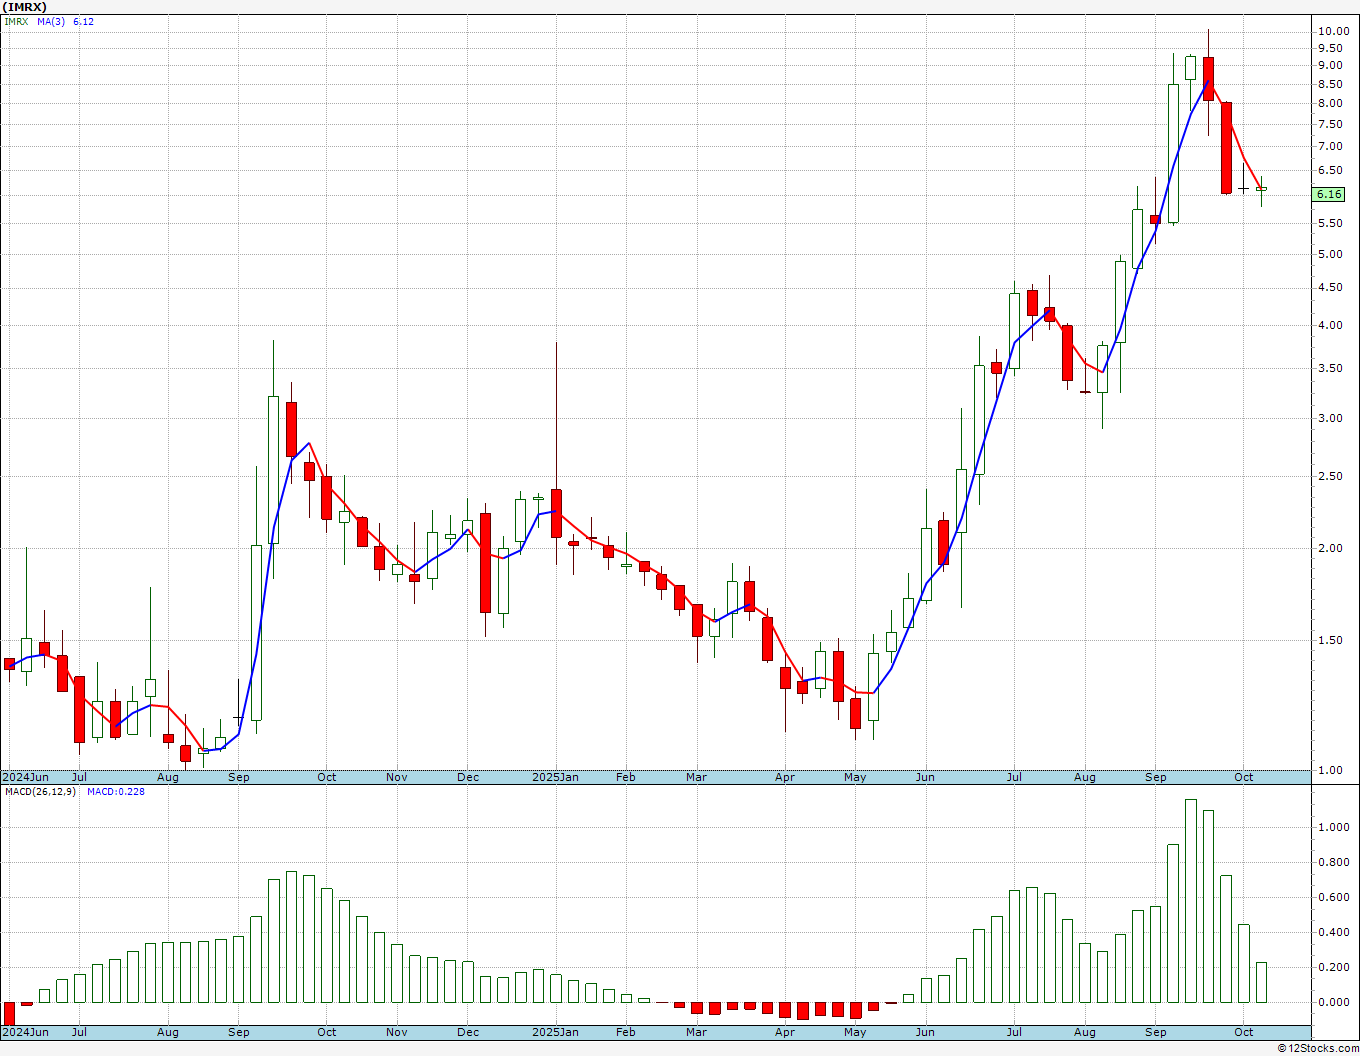Screen dimensions: 1360x1056
Task: Click May on the price chart date axis
Action: click(x=855, y=777)
